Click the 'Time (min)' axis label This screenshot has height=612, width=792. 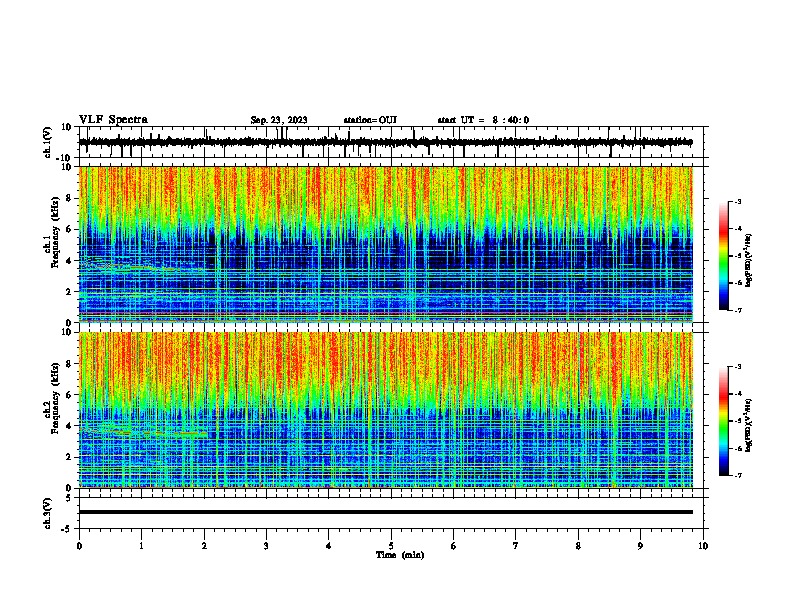click(x=400, y=555)
